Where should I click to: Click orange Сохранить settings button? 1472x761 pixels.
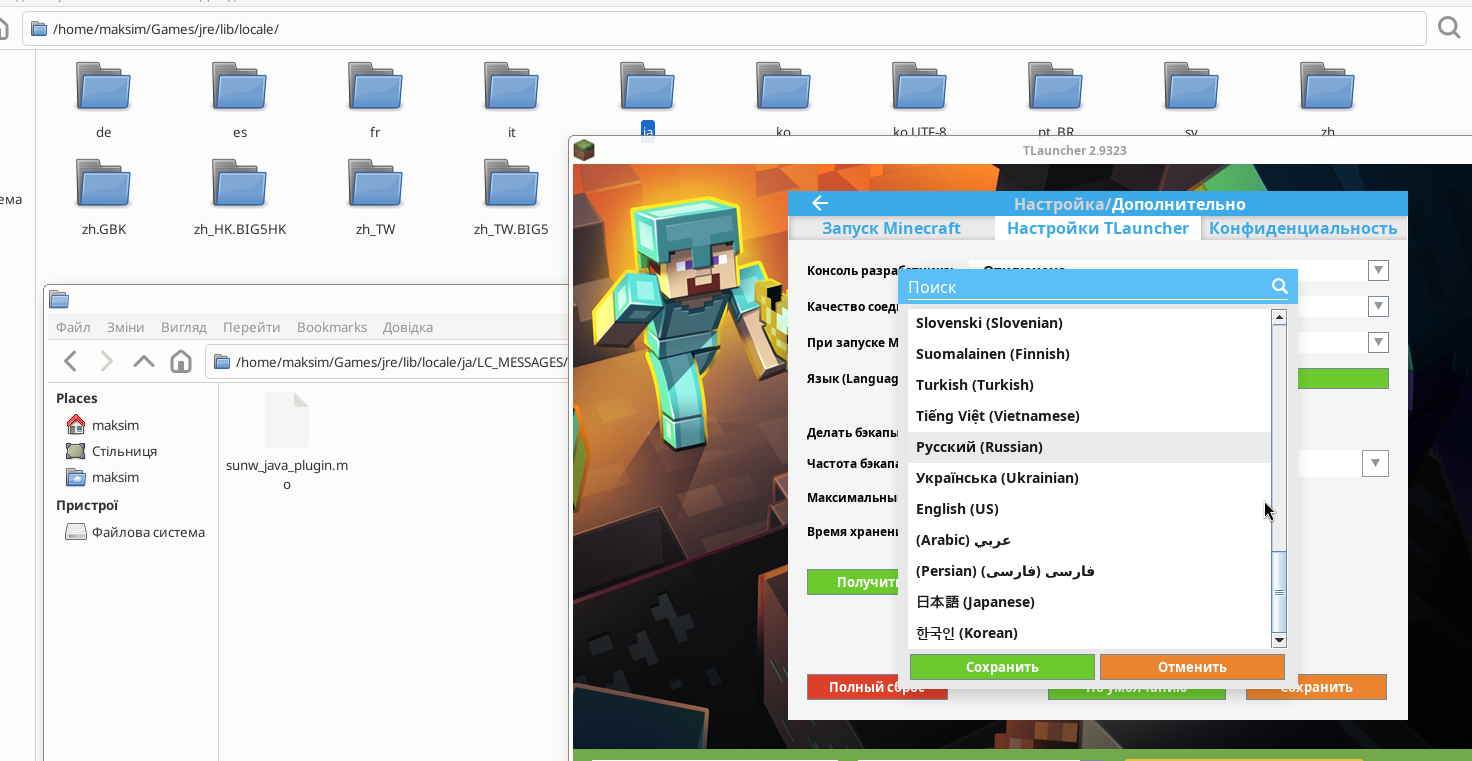1316,687
